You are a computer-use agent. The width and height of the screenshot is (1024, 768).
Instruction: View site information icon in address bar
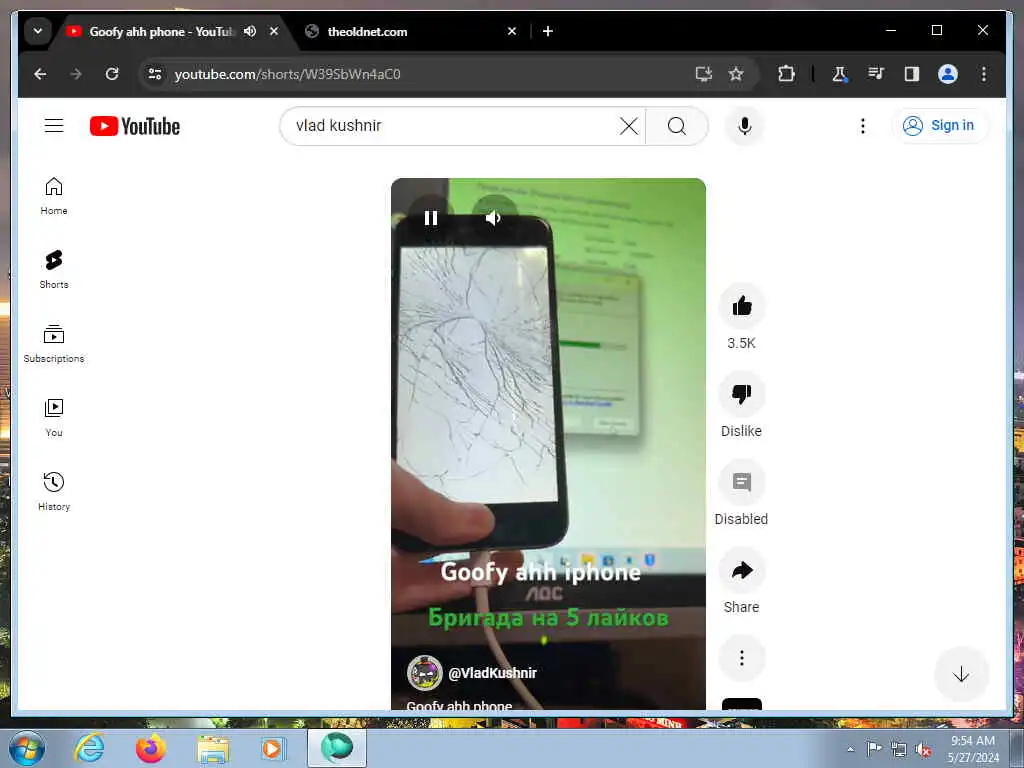(155, 74)
